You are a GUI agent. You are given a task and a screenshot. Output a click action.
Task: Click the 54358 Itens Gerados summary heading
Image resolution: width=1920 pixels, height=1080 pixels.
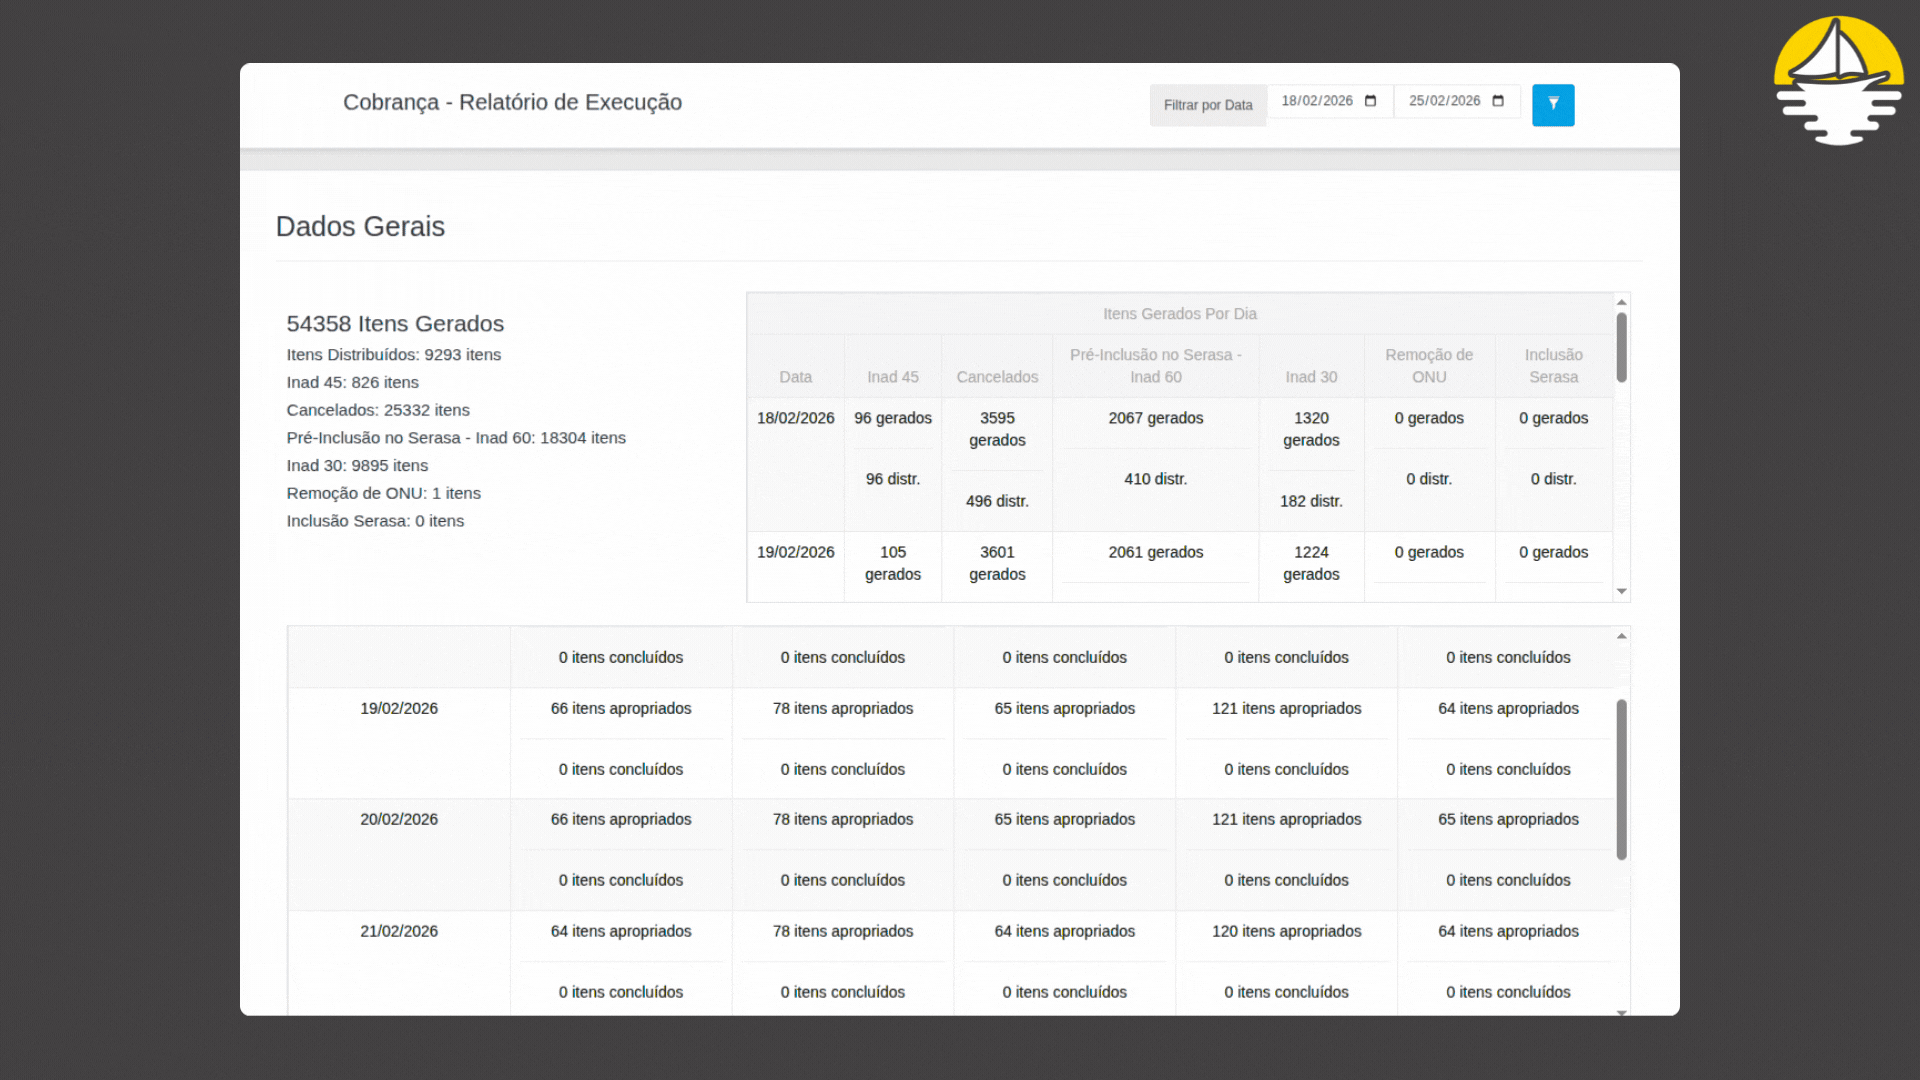tap(395, 324)
